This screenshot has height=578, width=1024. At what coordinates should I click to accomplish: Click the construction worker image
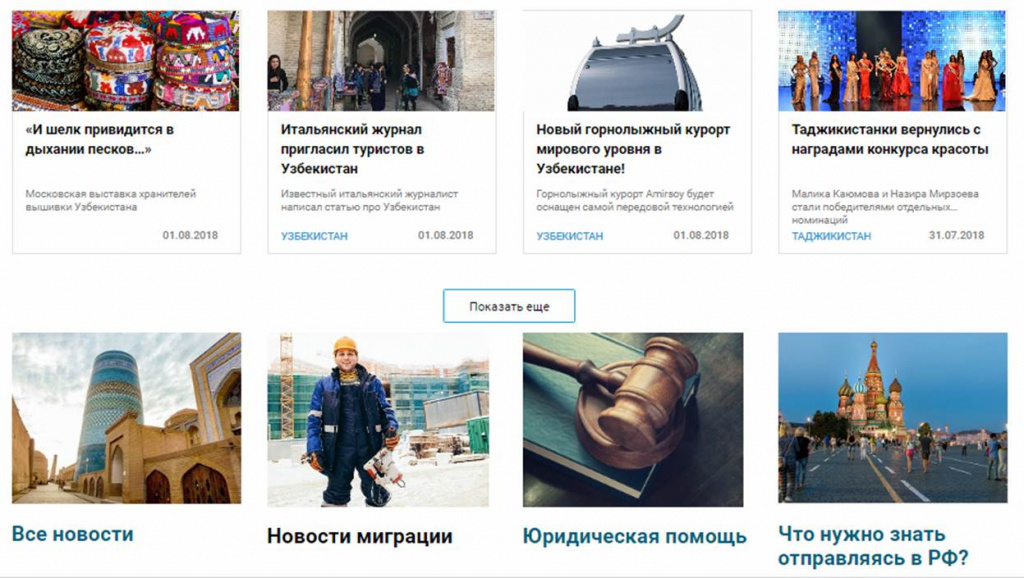(x=378, y=419)
